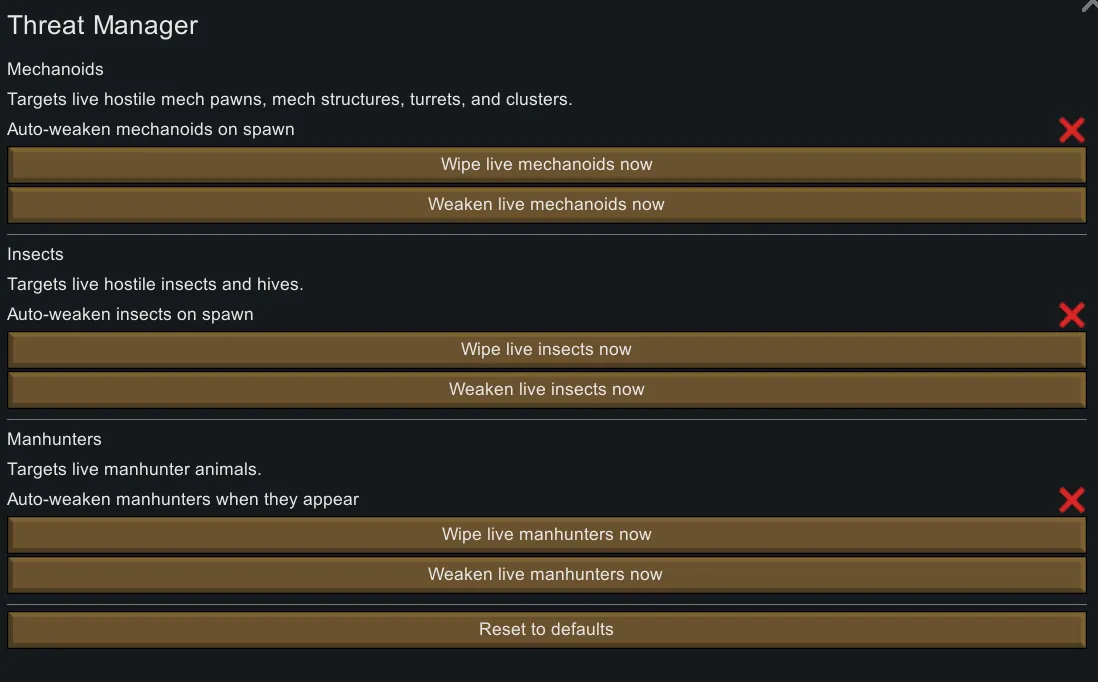1098x682 pixels.
Task: Click the Insects section heading
Action: pos(35,254)
